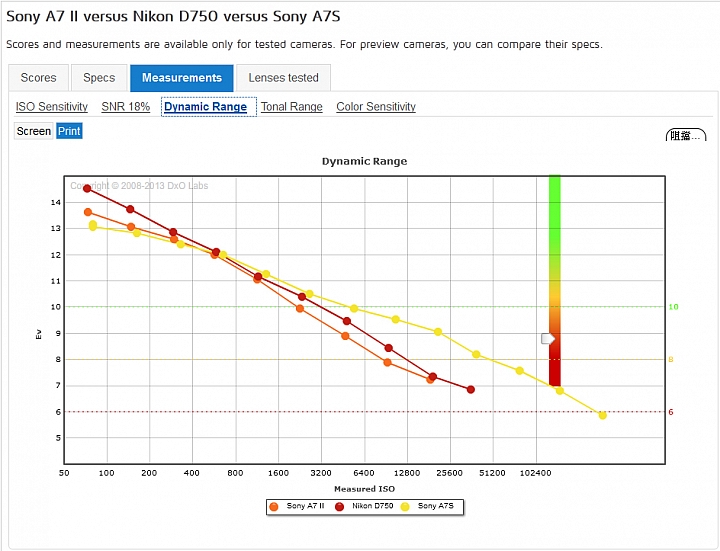The height and width of the screenshot is (551, 720).
Task: Click the Measured ISO axis label
Action: 364,489
